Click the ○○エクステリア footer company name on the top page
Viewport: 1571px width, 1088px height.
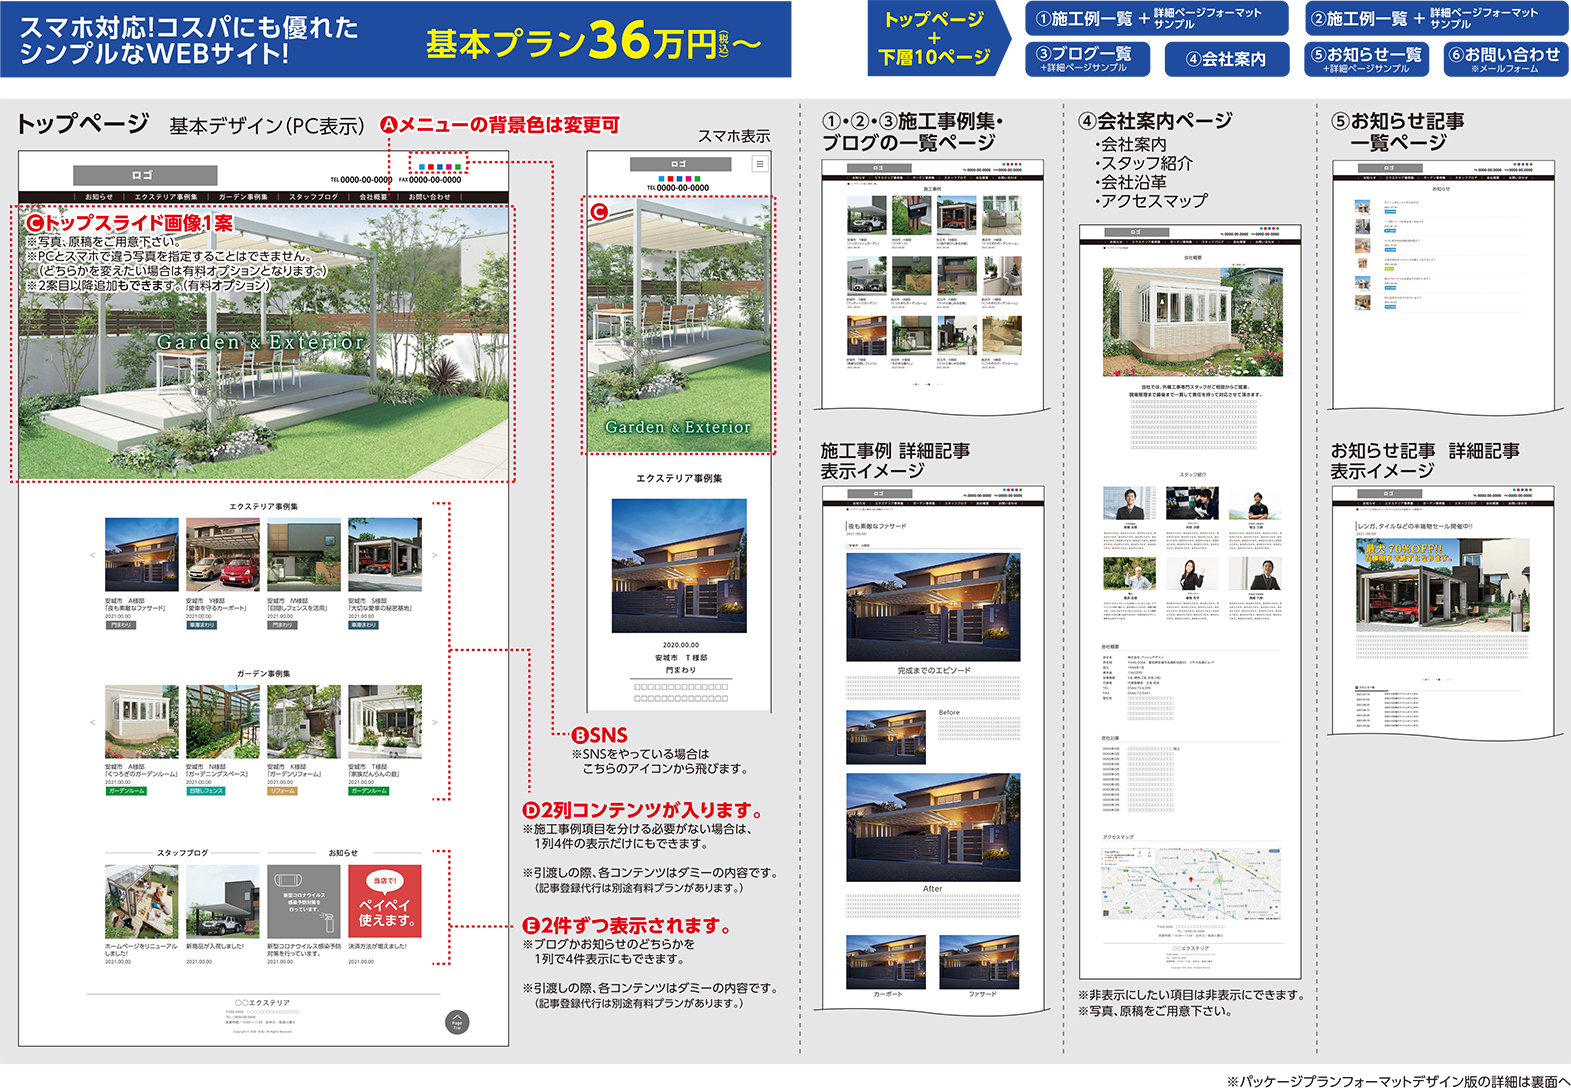(262, 1002)
